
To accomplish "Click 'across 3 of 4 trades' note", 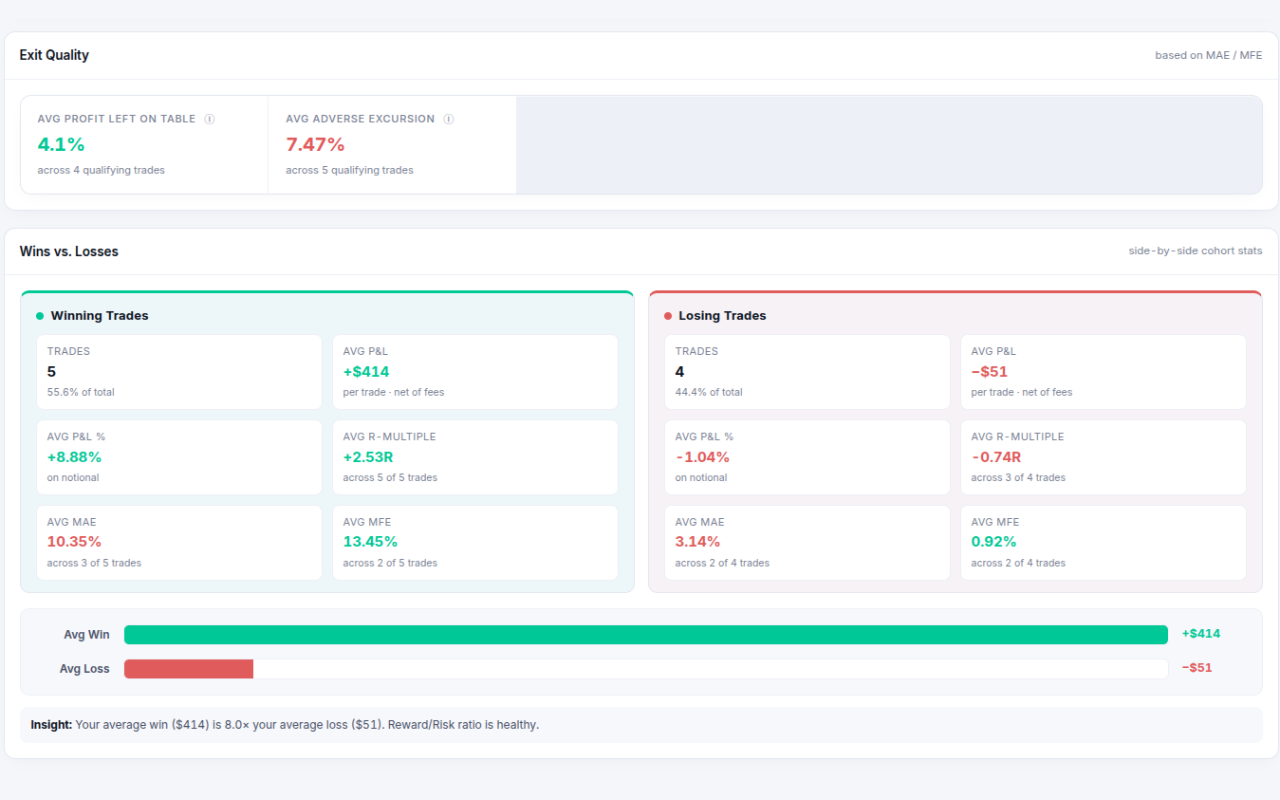I will pyautogui.click(x=1018, y=478).
